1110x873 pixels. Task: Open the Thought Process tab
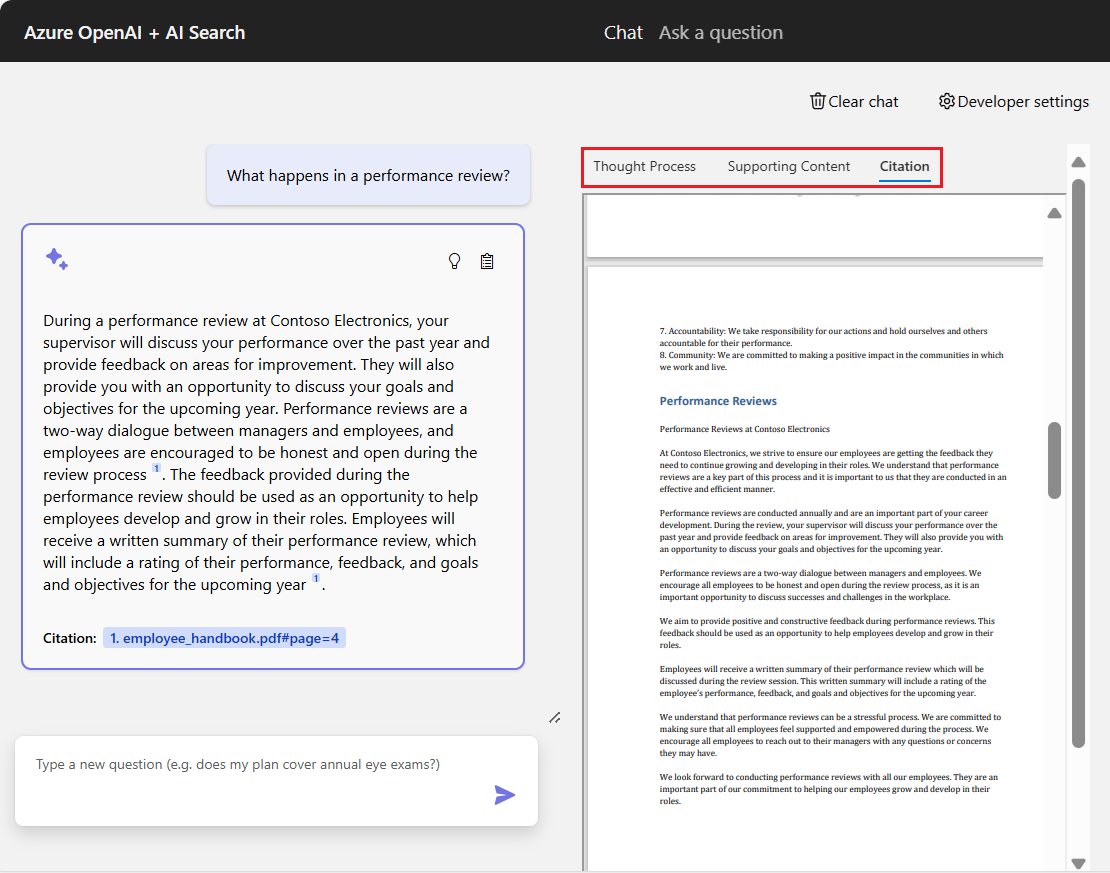coord(644,166)
